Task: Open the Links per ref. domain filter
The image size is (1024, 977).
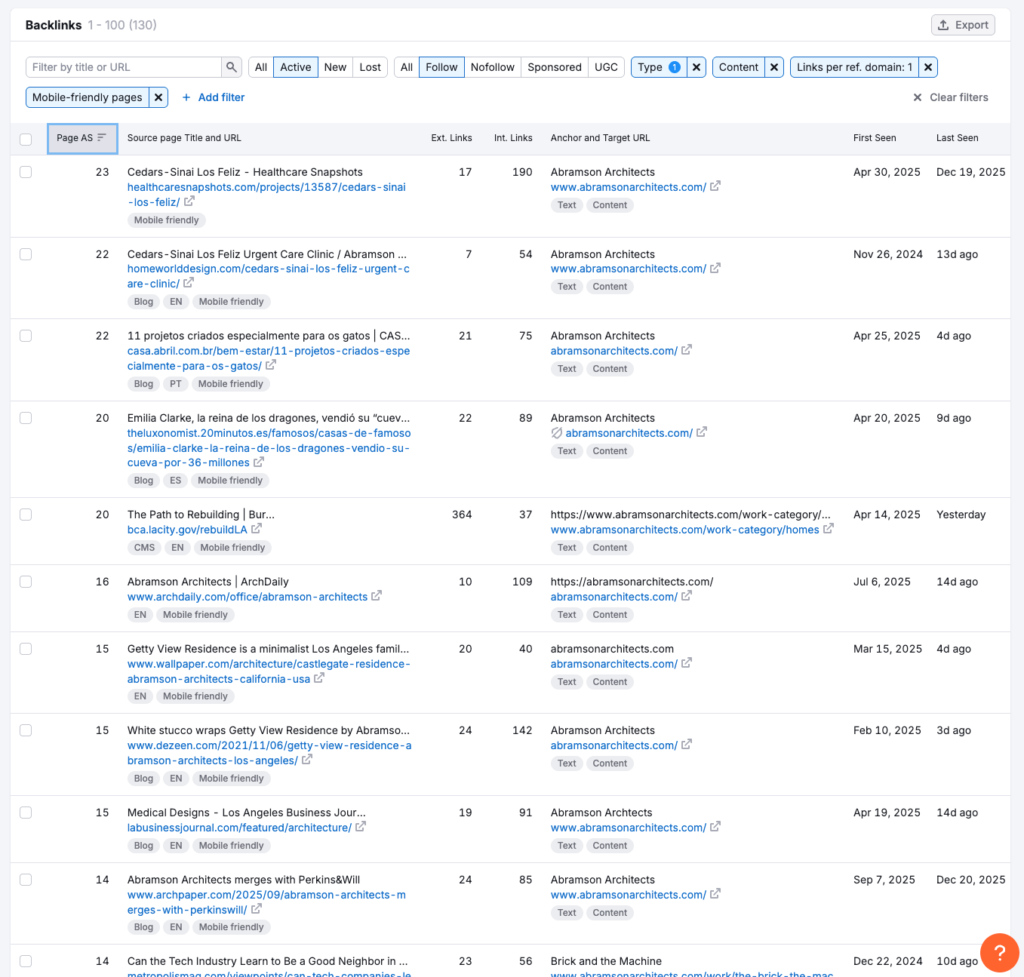Action: click(854, 67)
